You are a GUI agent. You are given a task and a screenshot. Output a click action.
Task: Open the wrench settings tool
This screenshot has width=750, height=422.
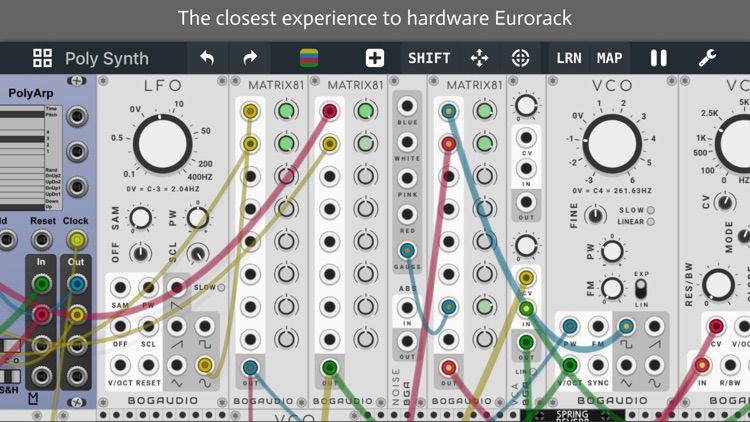point(707,58)
